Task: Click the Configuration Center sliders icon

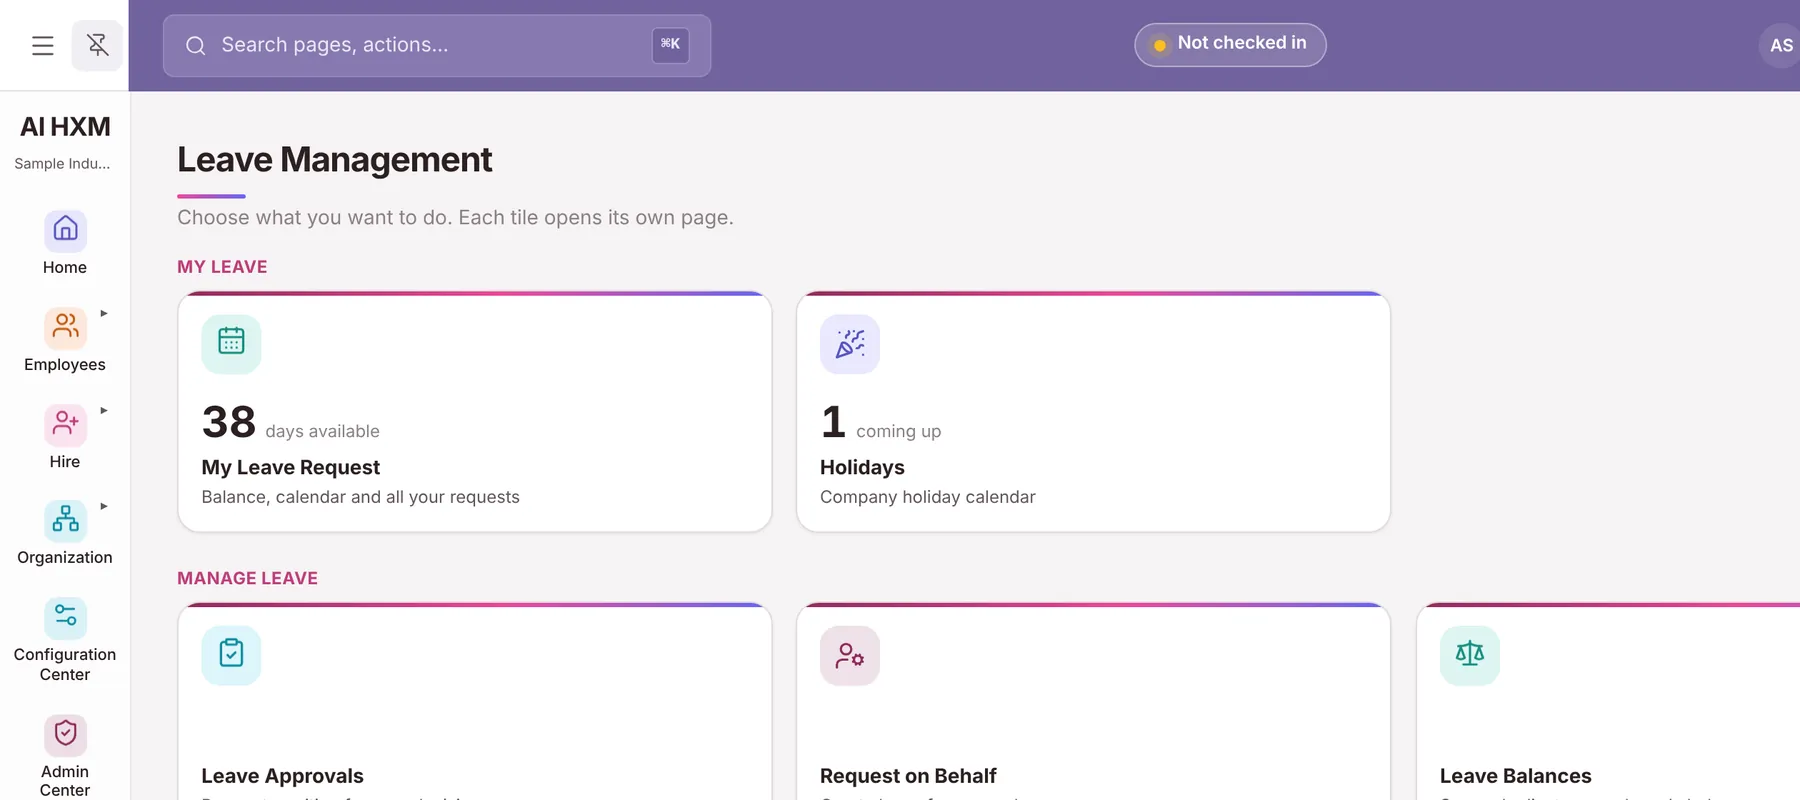Action: (65, 617)
